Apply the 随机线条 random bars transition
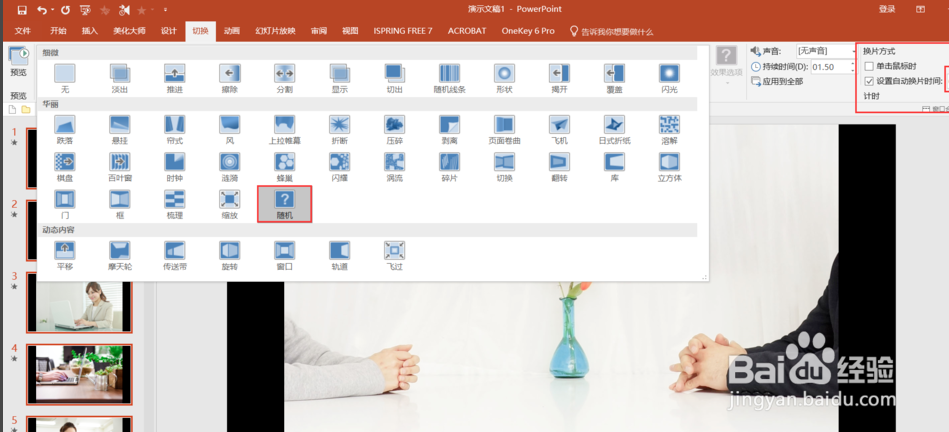 pyautogui.click(x=449, y=79)
